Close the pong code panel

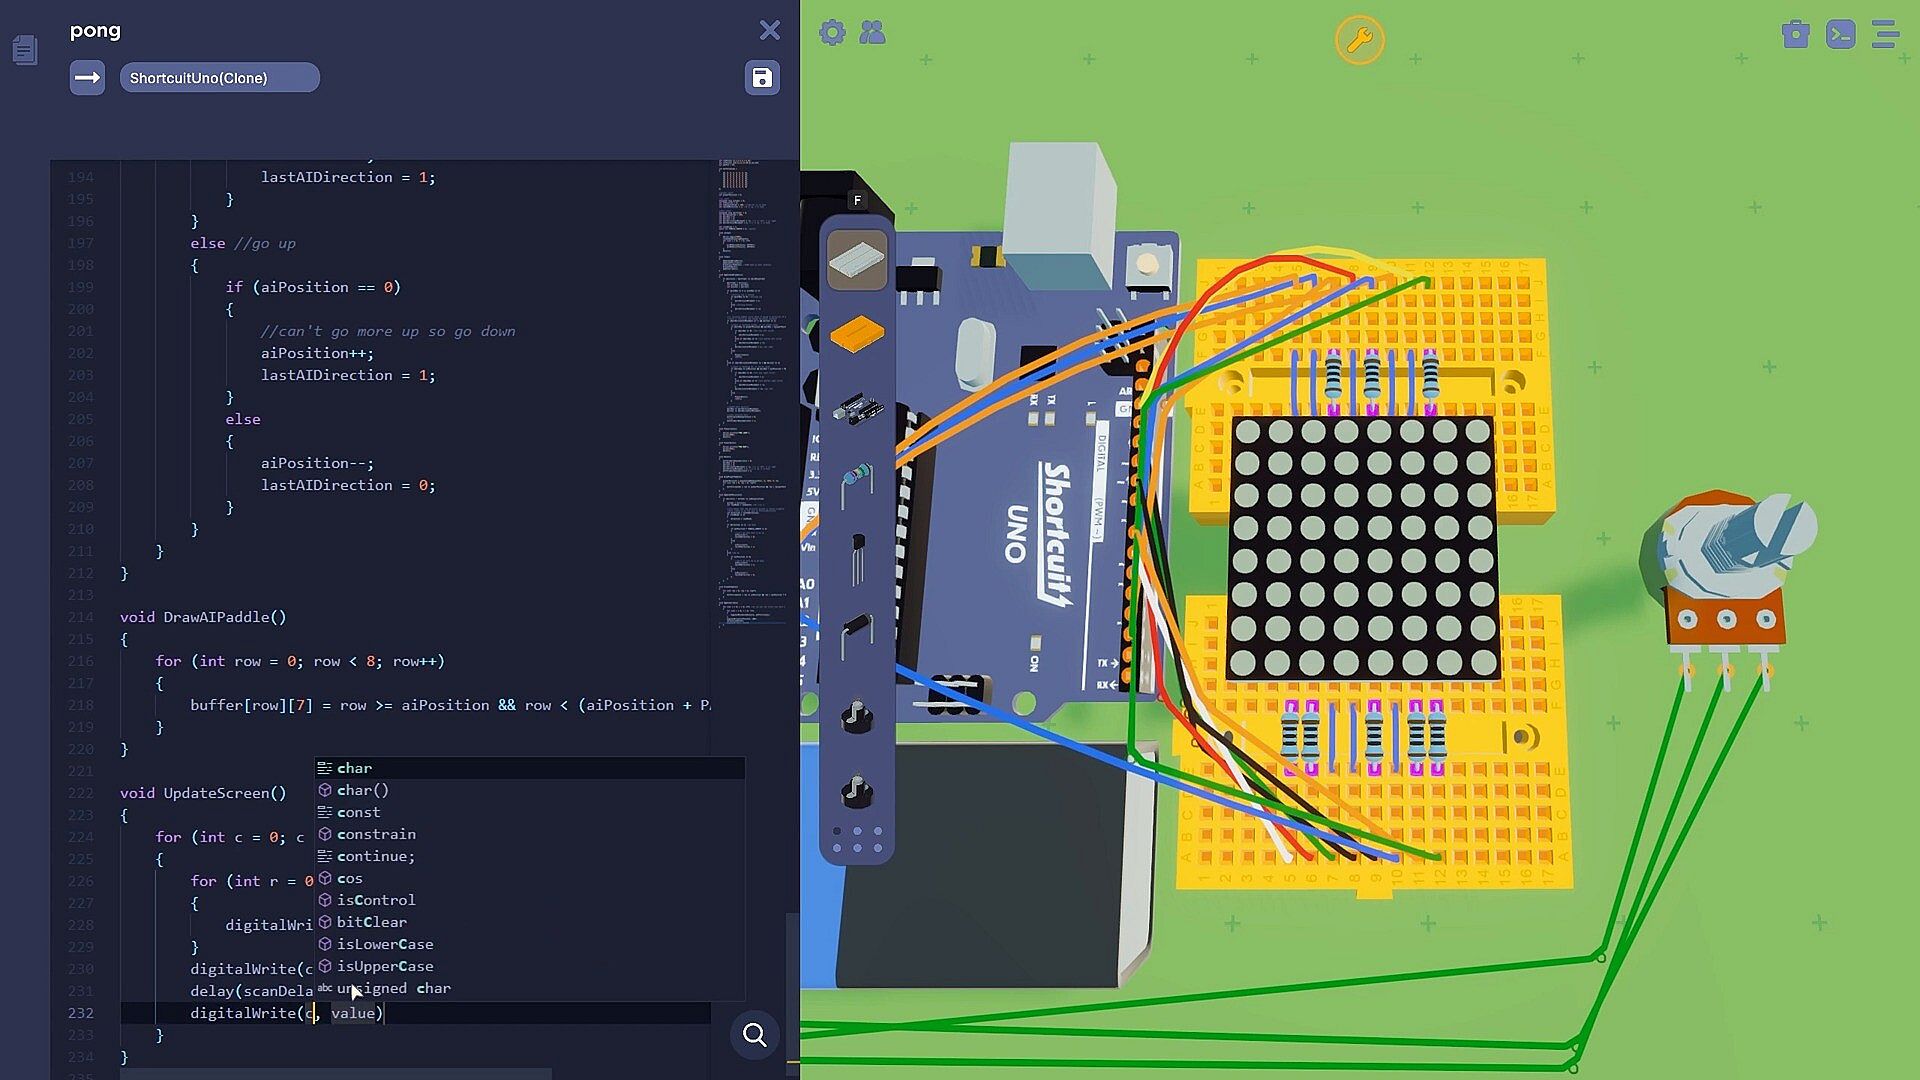tap(769, 30)
